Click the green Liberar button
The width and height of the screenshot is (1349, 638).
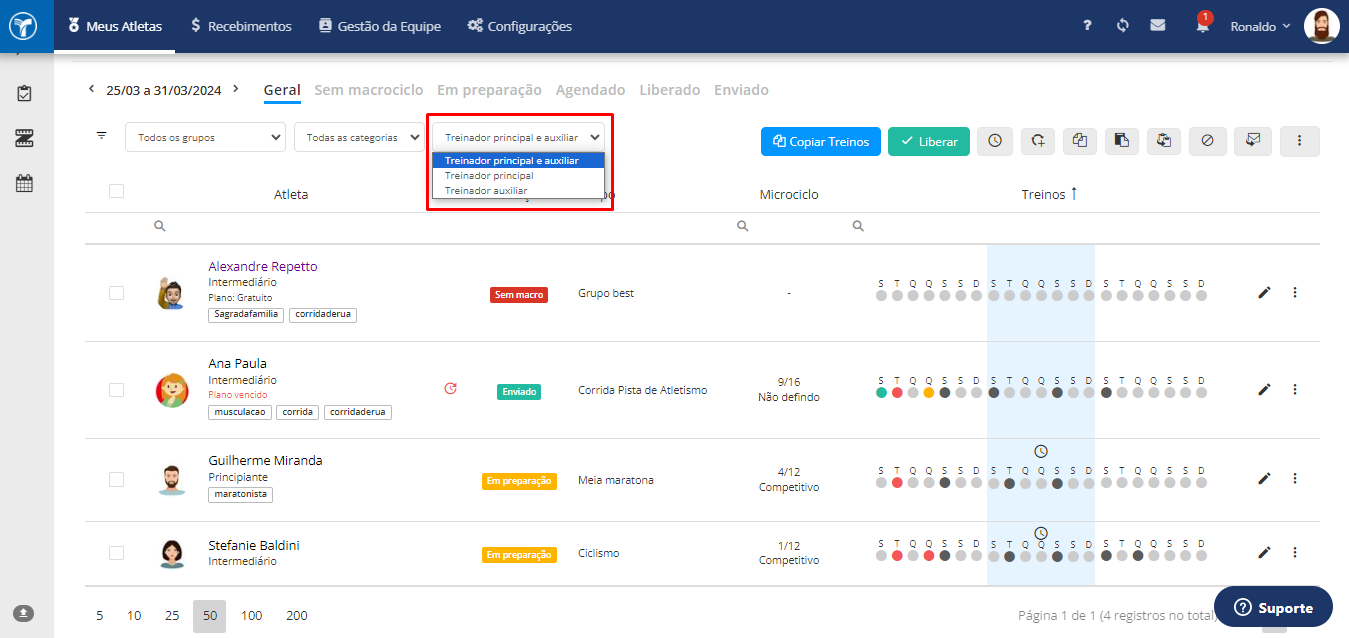pyautogui.click(x=929, y=141)
